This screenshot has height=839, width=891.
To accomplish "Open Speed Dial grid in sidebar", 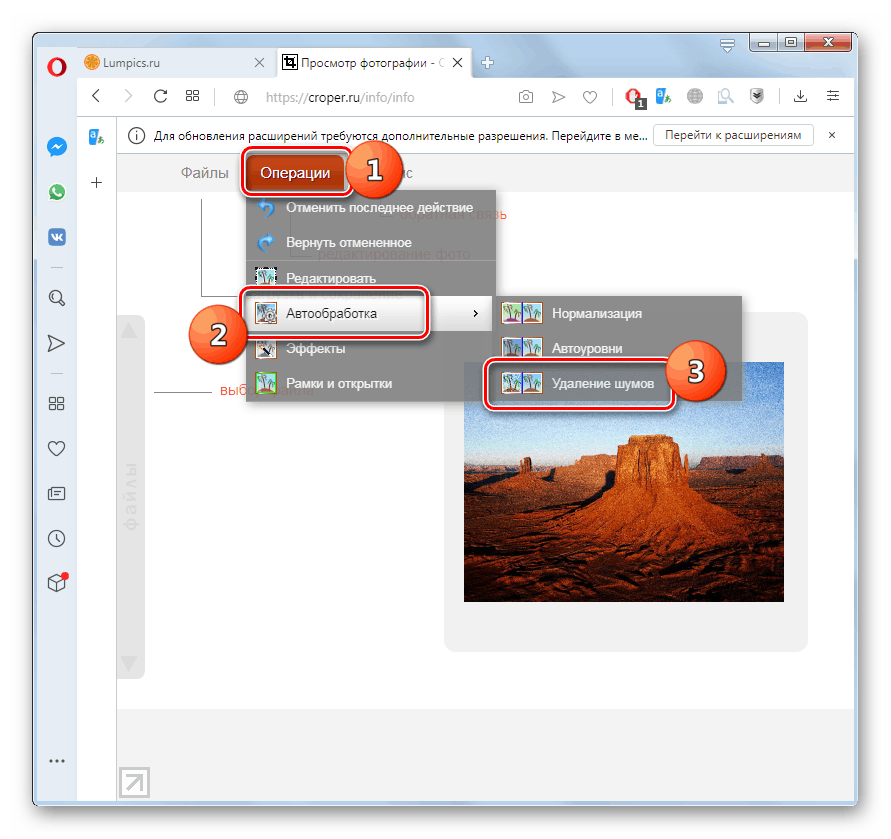I will (56, 404).
